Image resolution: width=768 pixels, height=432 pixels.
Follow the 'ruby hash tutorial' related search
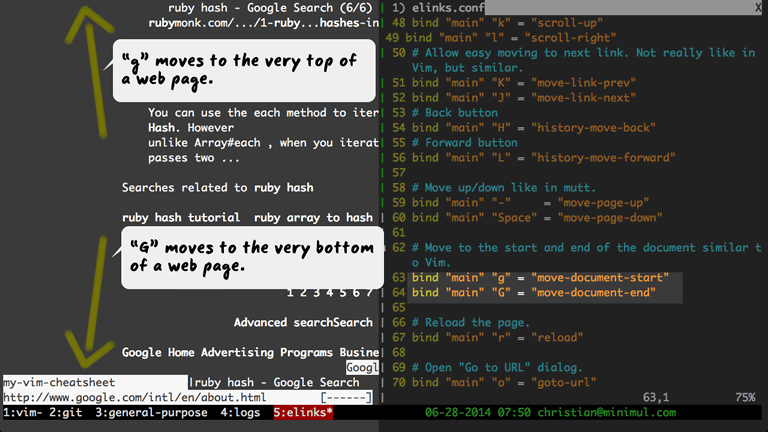pyautogui.click(x=181, y=217)
